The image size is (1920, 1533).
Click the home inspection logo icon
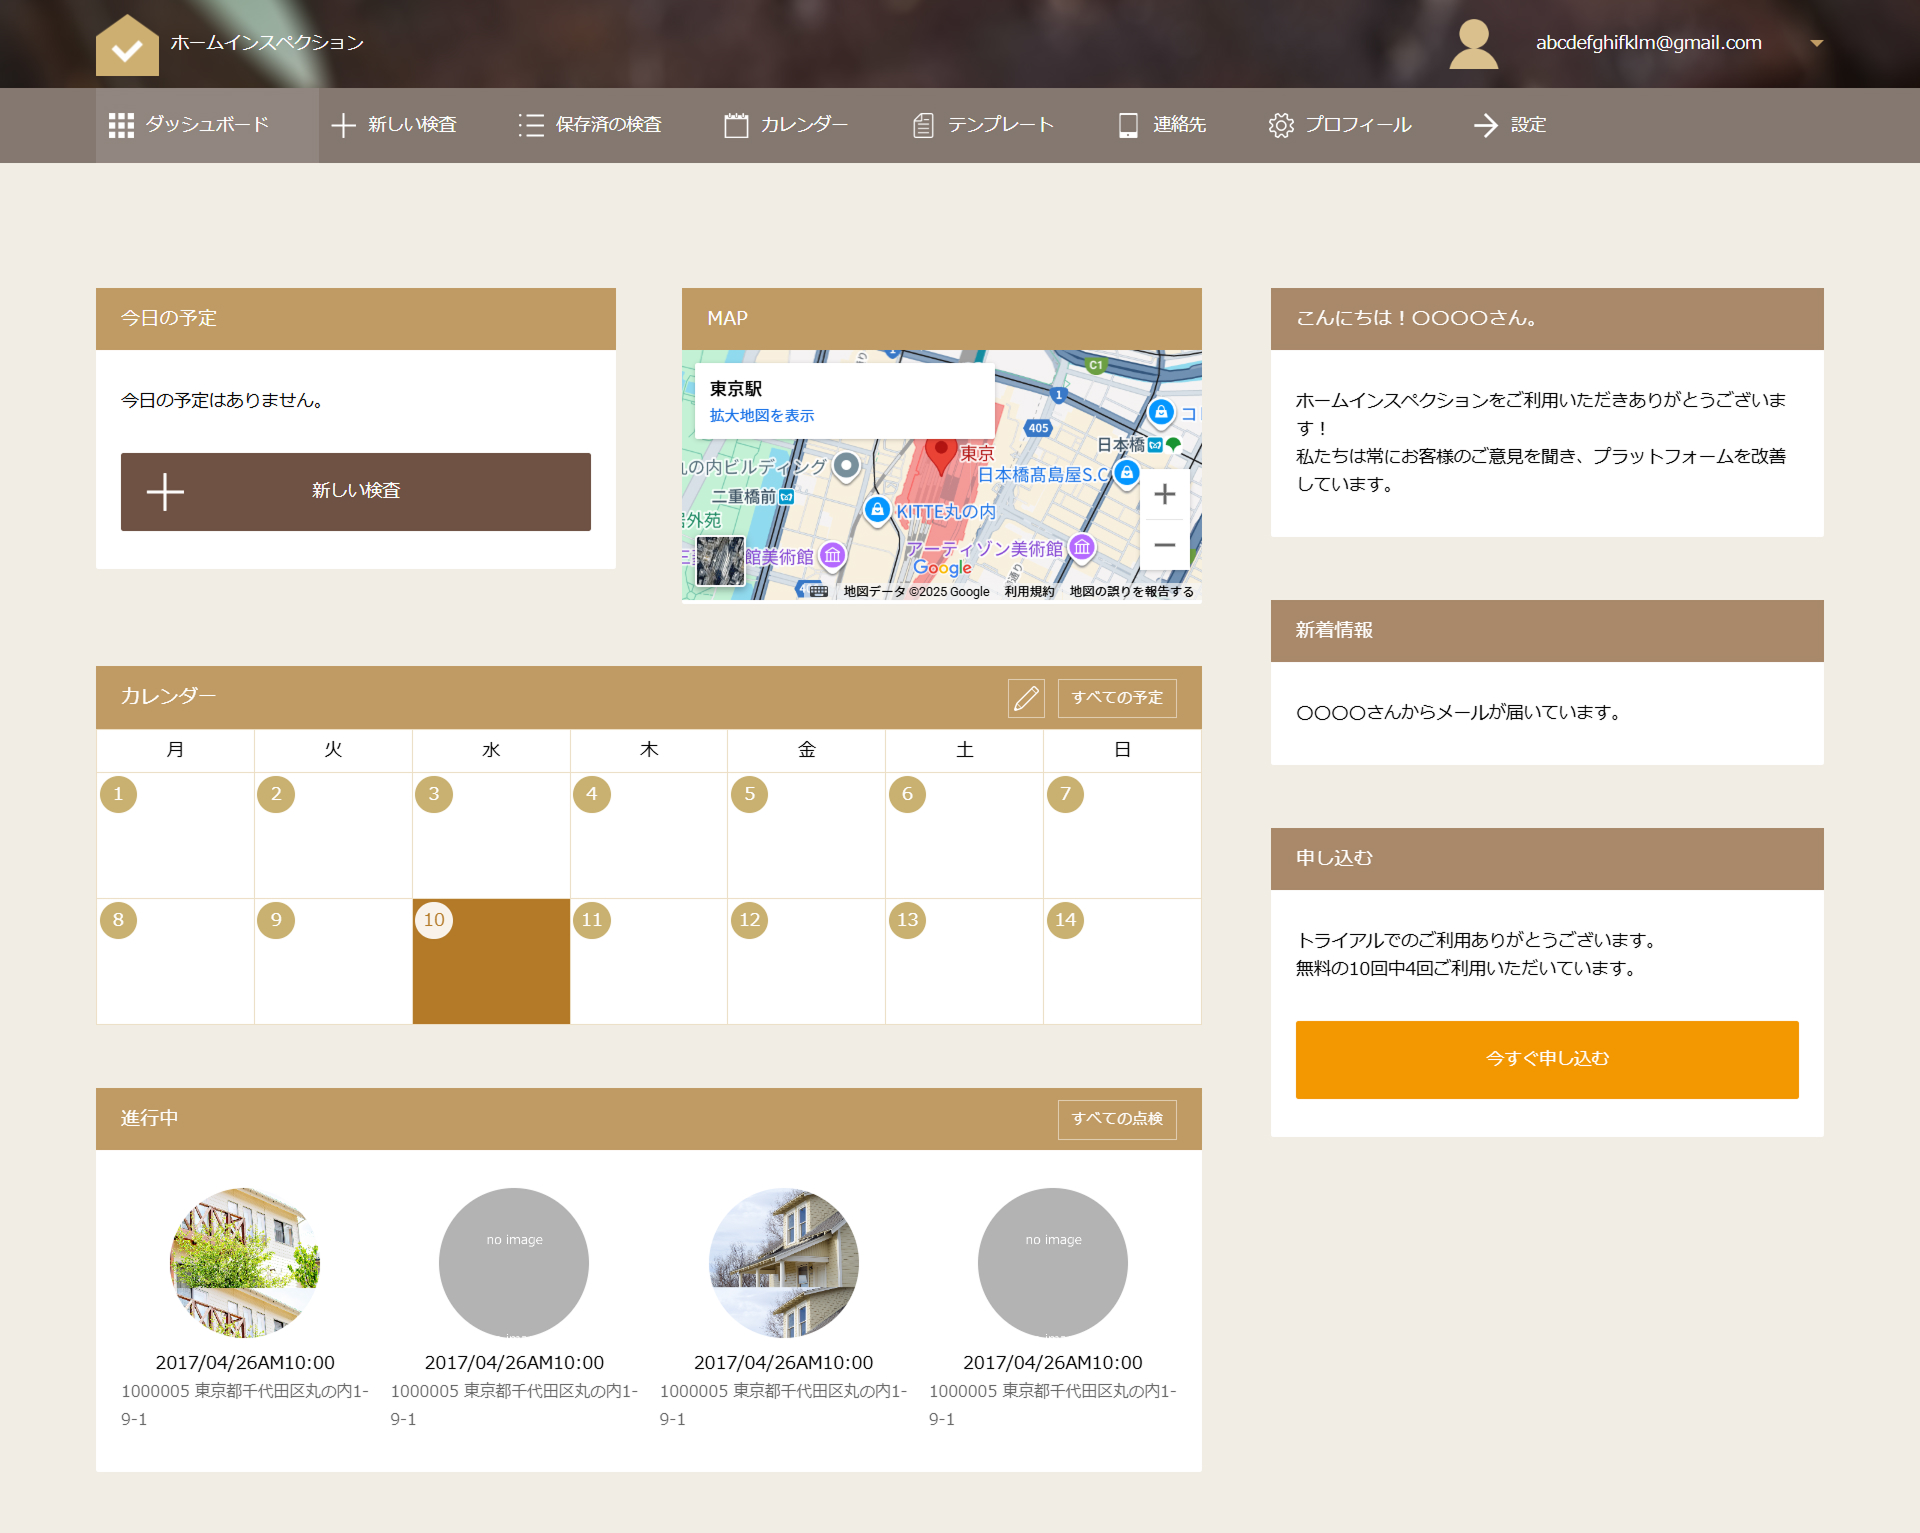click(127, 45)
